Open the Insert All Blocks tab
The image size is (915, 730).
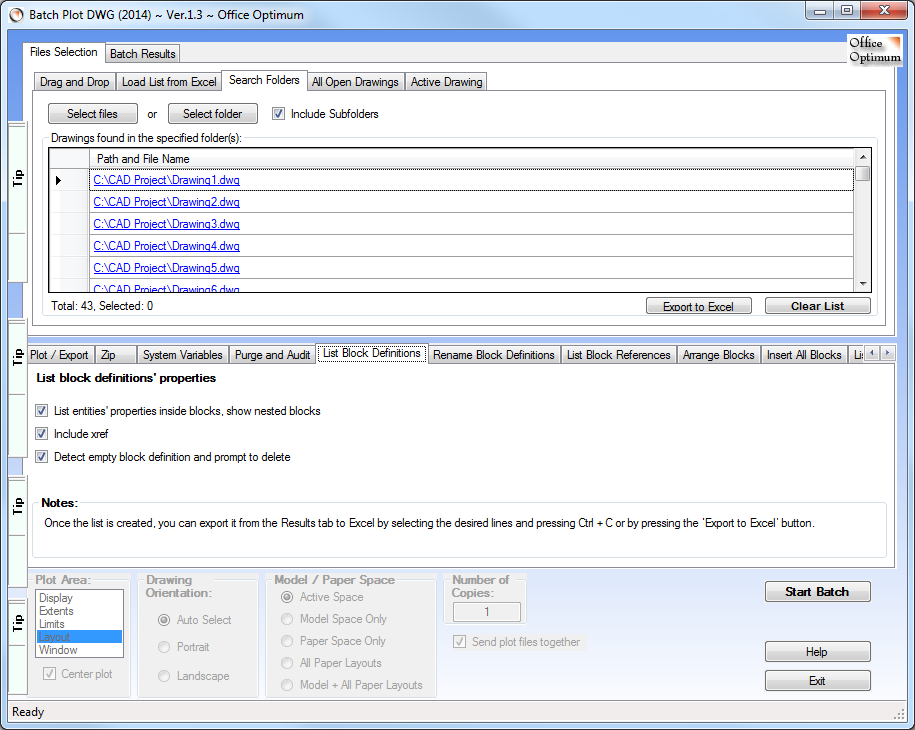804,355
